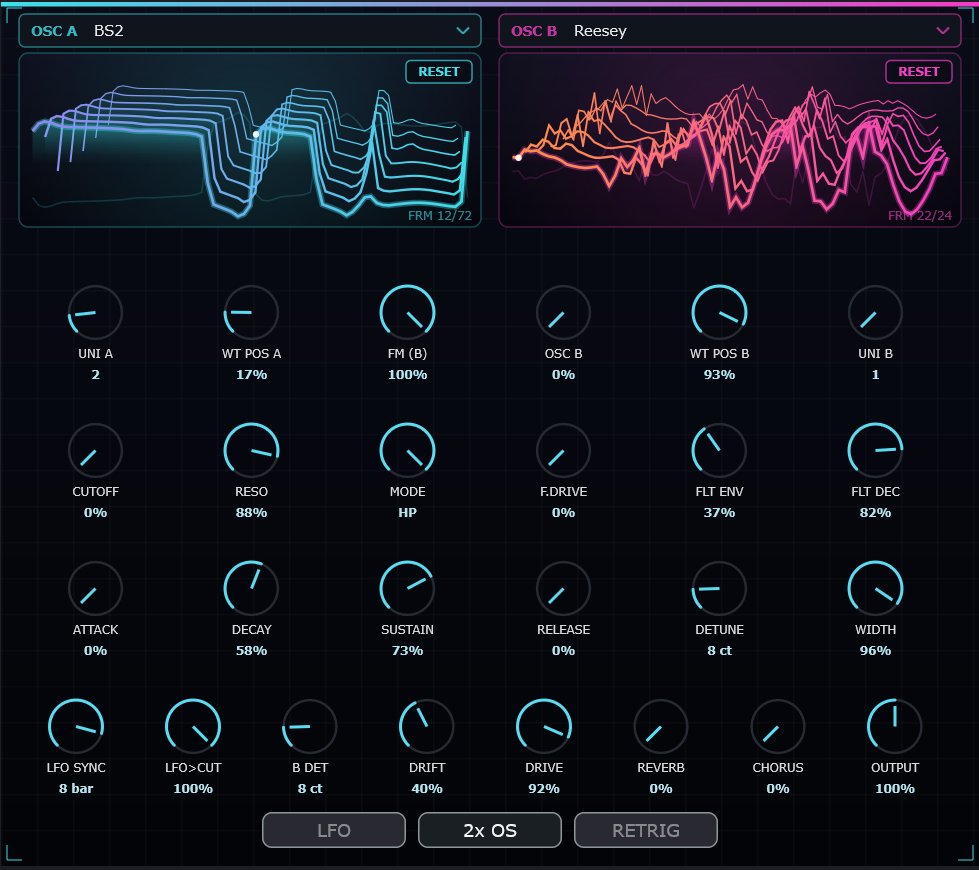Click the SUSTAIN knob
Image resolution: width=979 pixels, height=870 pixels.
408,589
